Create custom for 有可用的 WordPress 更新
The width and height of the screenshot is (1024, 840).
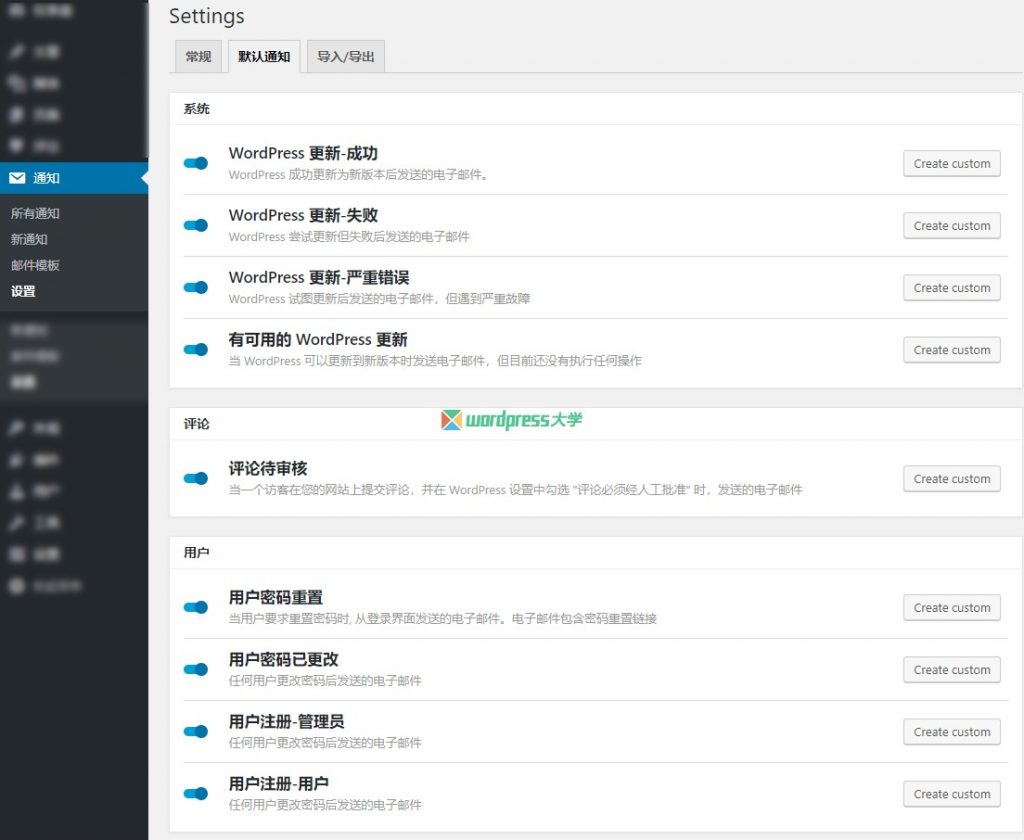[x=952, y=349]
